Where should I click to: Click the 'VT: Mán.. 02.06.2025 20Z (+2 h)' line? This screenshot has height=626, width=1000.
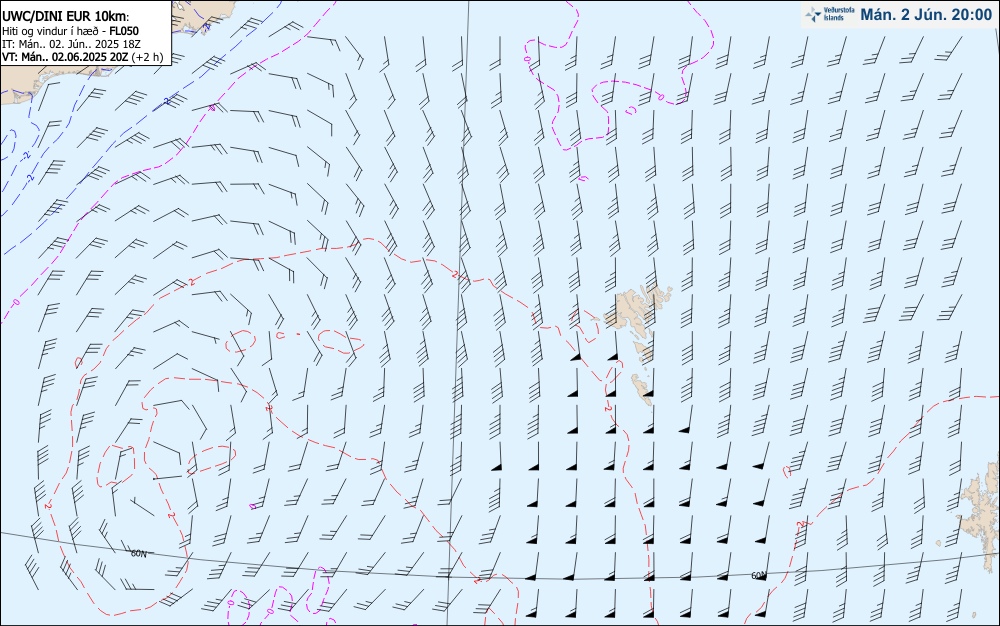pos(82,57)
